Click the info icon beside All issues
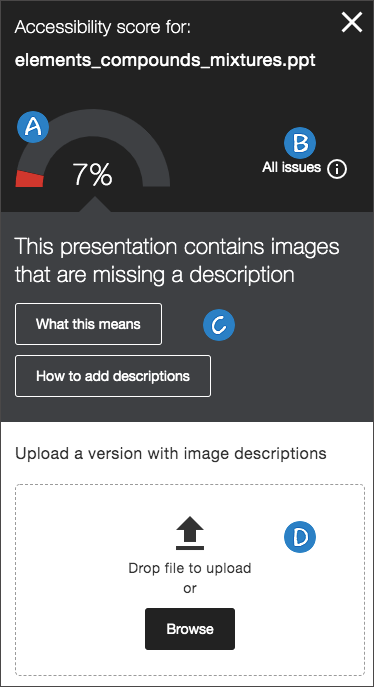Viewport: 374px width, 687px height. [x=337, y=168]
